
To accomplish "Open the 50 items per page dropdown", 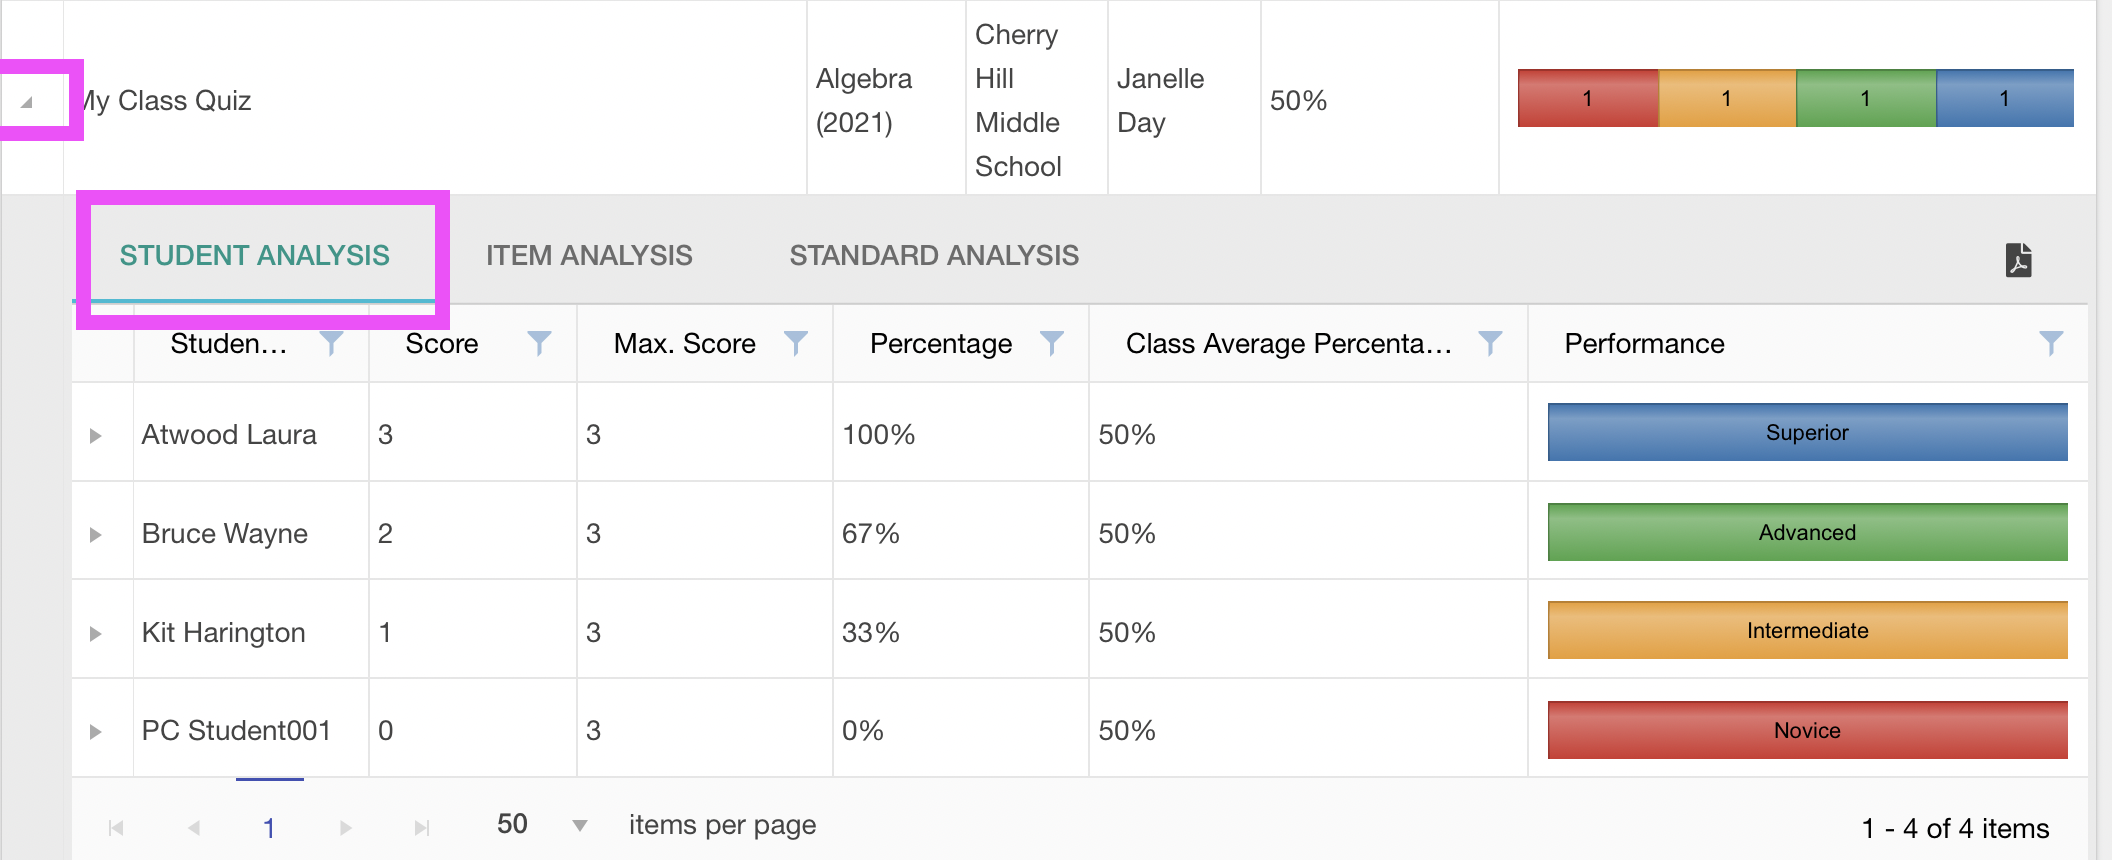I will 541,825.
